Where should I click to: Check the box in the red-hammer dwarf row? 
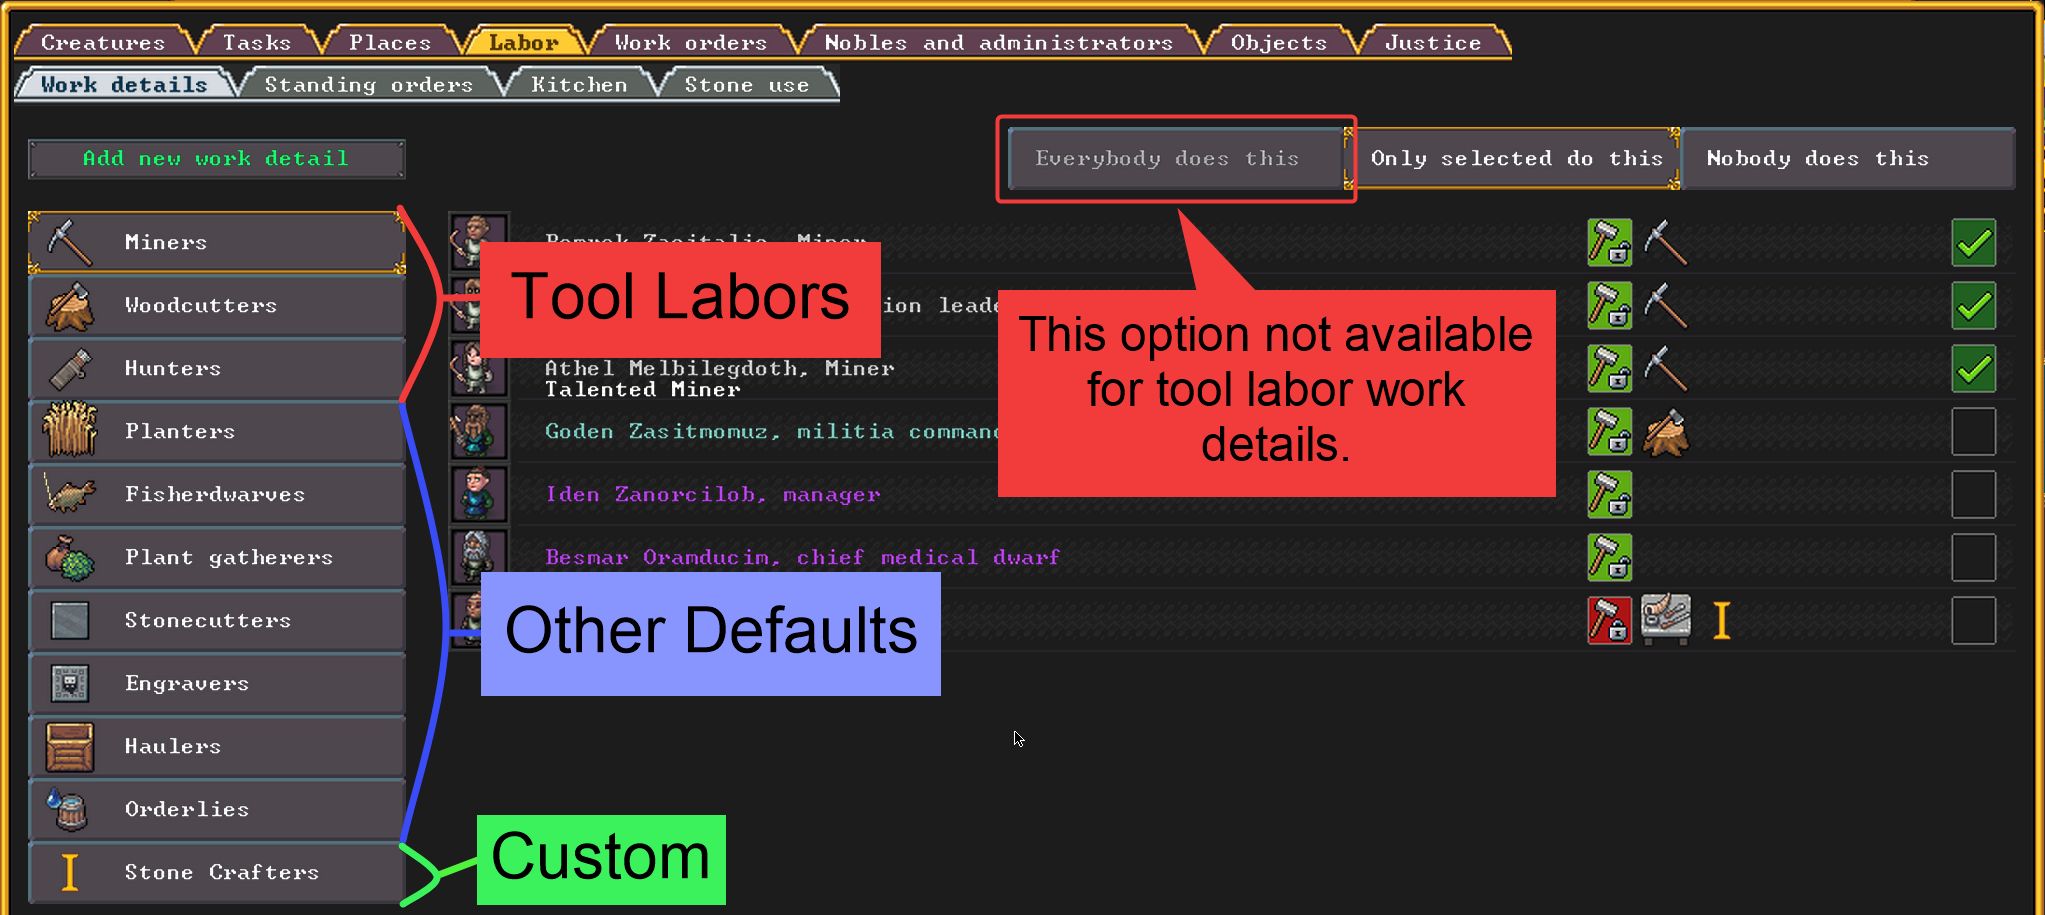pos(1973,620)
